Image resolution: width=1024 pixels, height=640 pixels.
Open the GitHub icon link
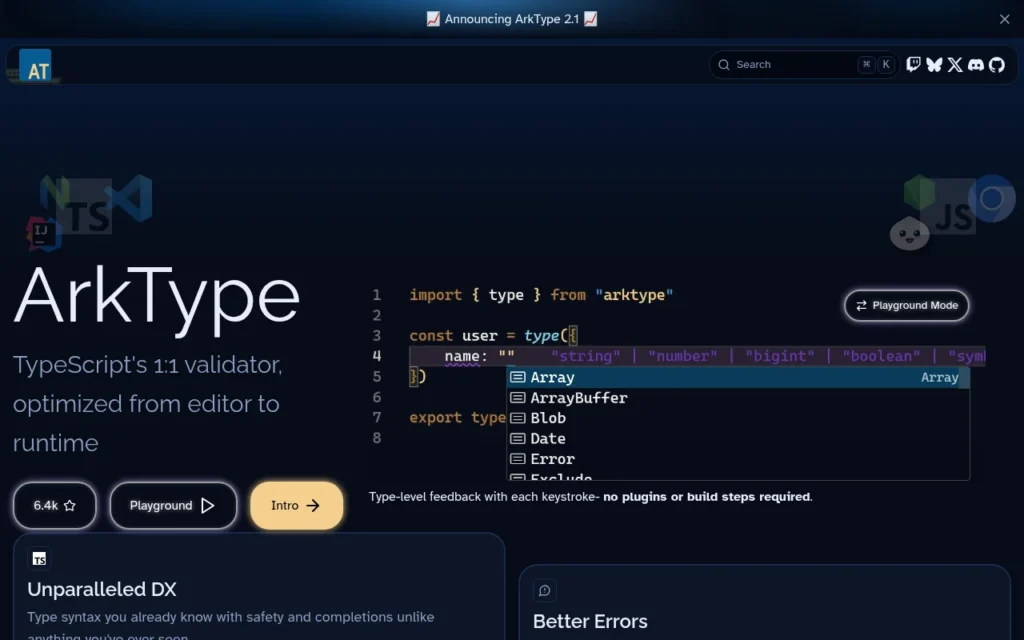click(x=997, y=65)
